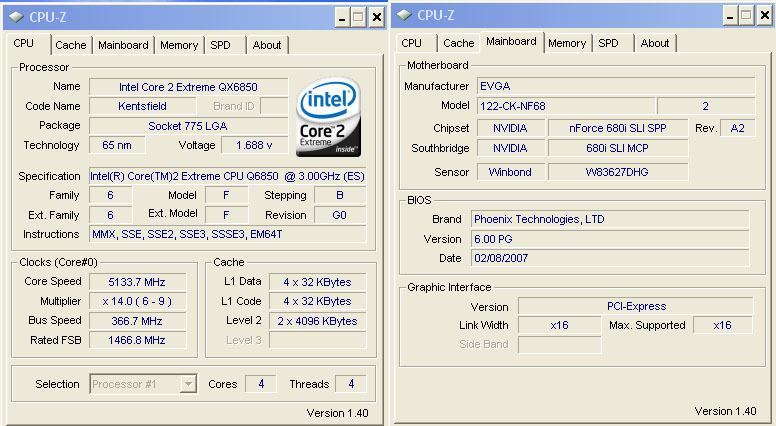This screenshot has height=426, width=776.
Task: Click the Rated FSB value 1466.8 MHz
Action: (x=137, y=340)
